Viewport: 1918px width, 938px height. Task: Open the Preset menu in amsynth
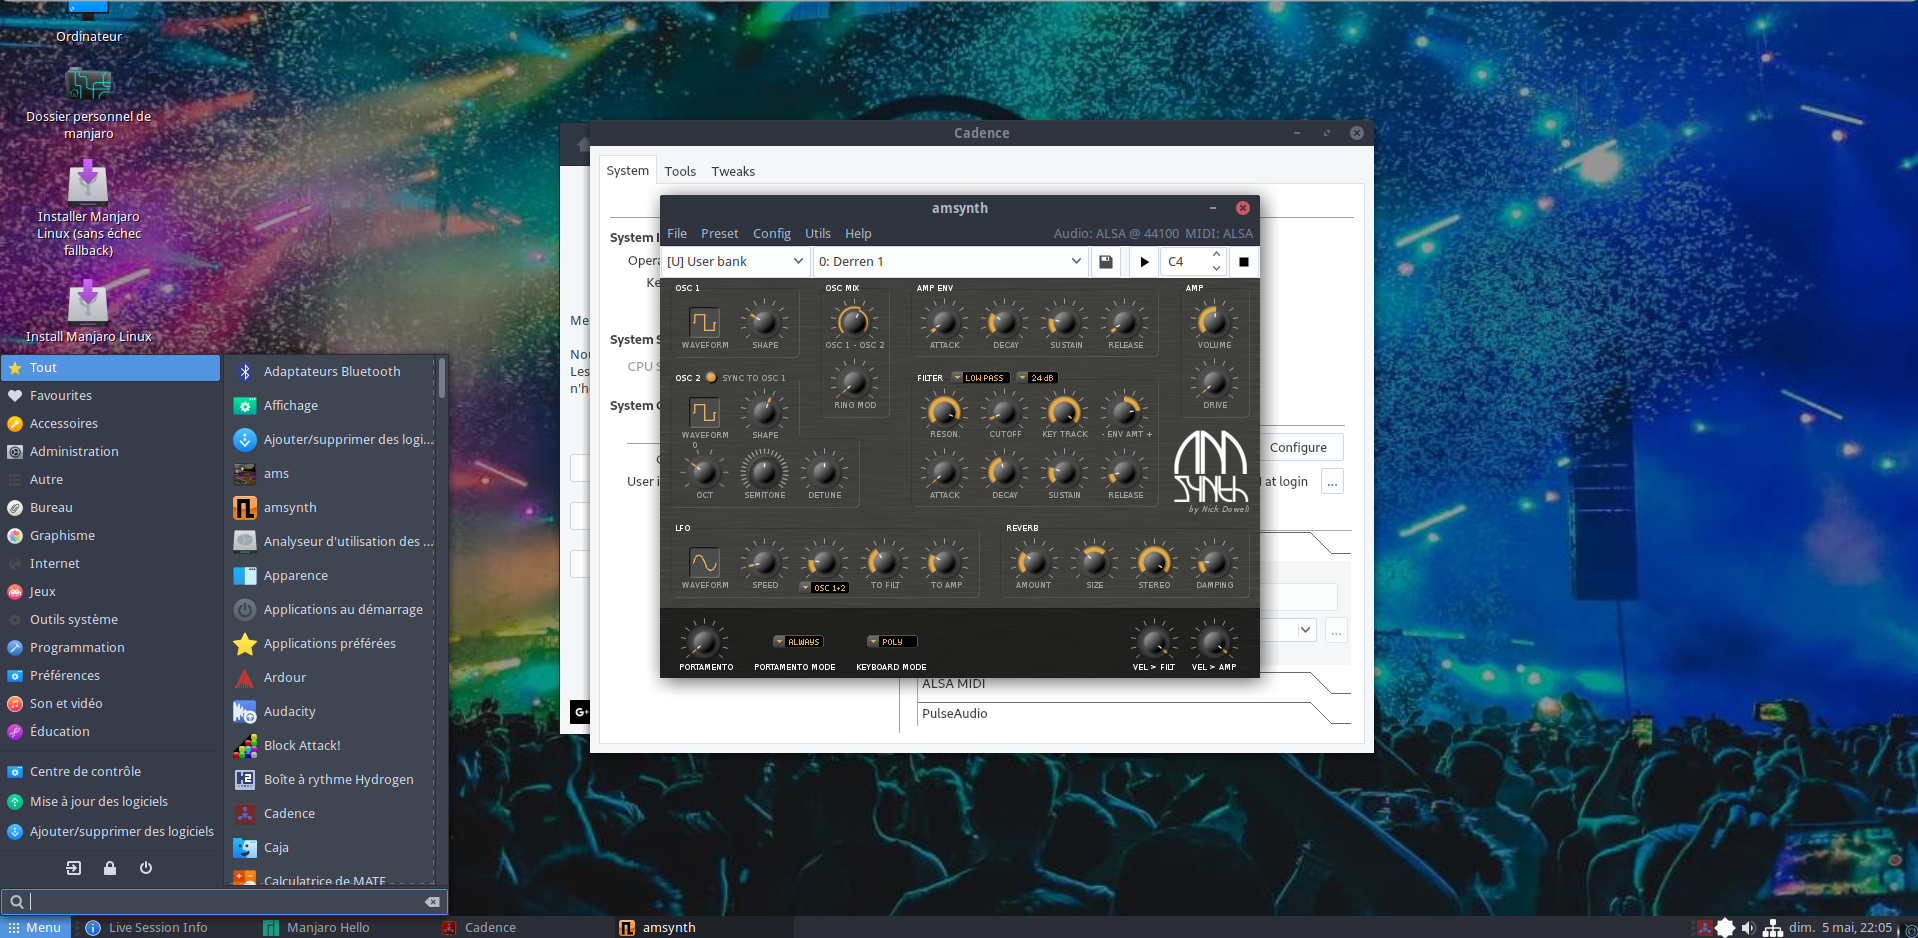(x=720, y=234)
